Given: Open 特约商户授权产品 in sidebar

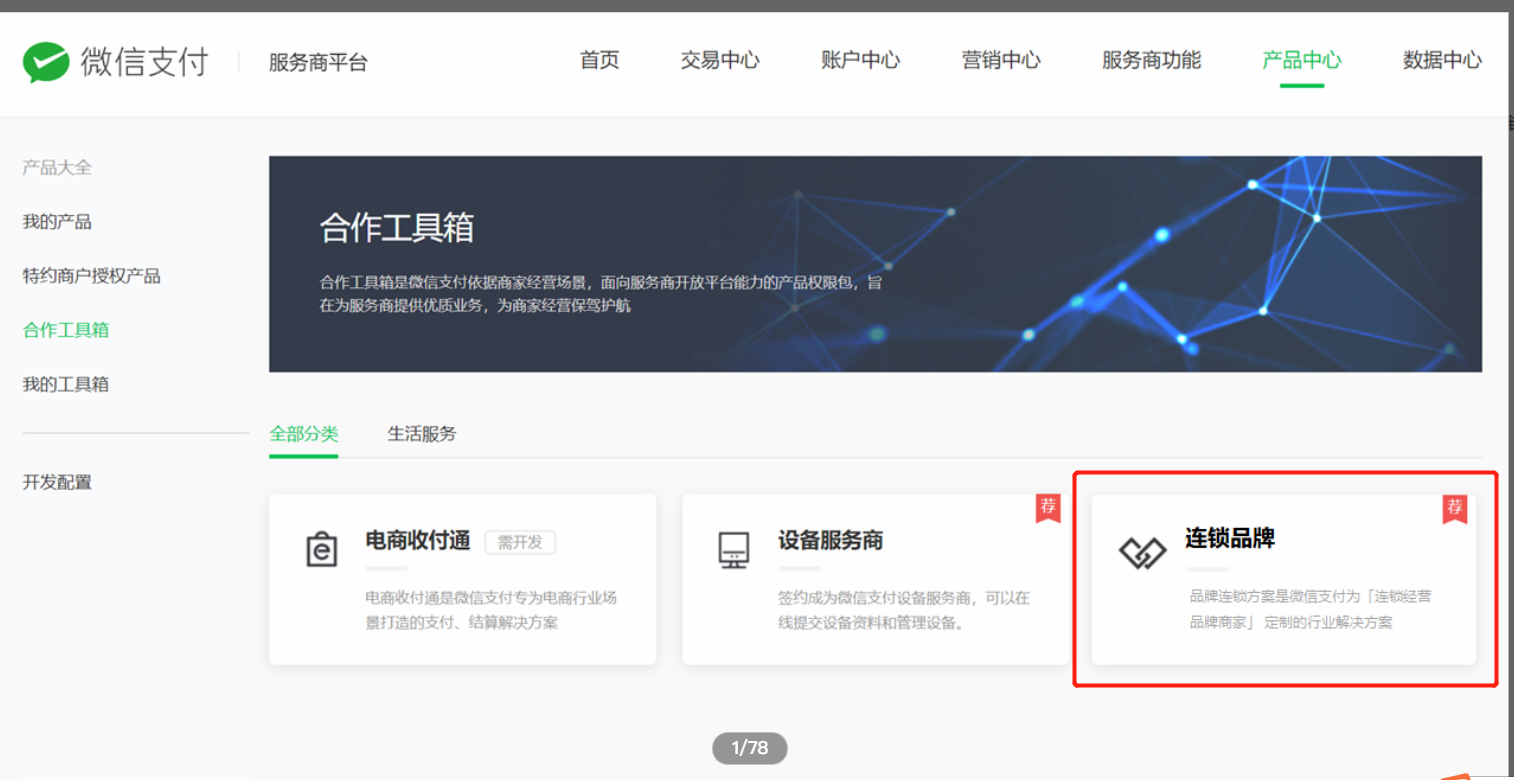Looking at the screenshot, I should pos(92,276).
